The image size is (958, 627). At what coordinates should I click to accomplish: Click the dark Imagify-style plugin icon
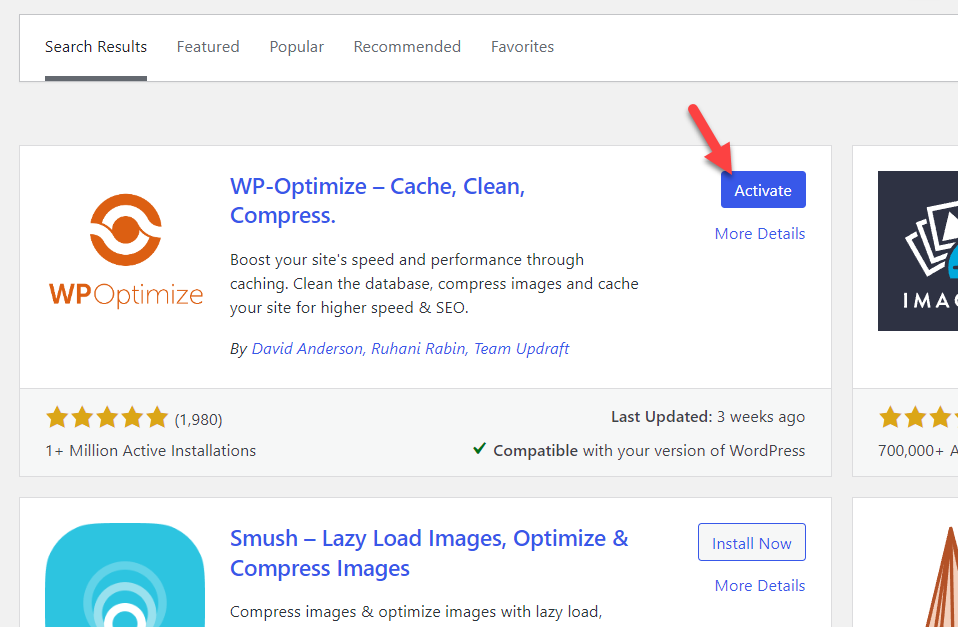[x=918, y=251]
